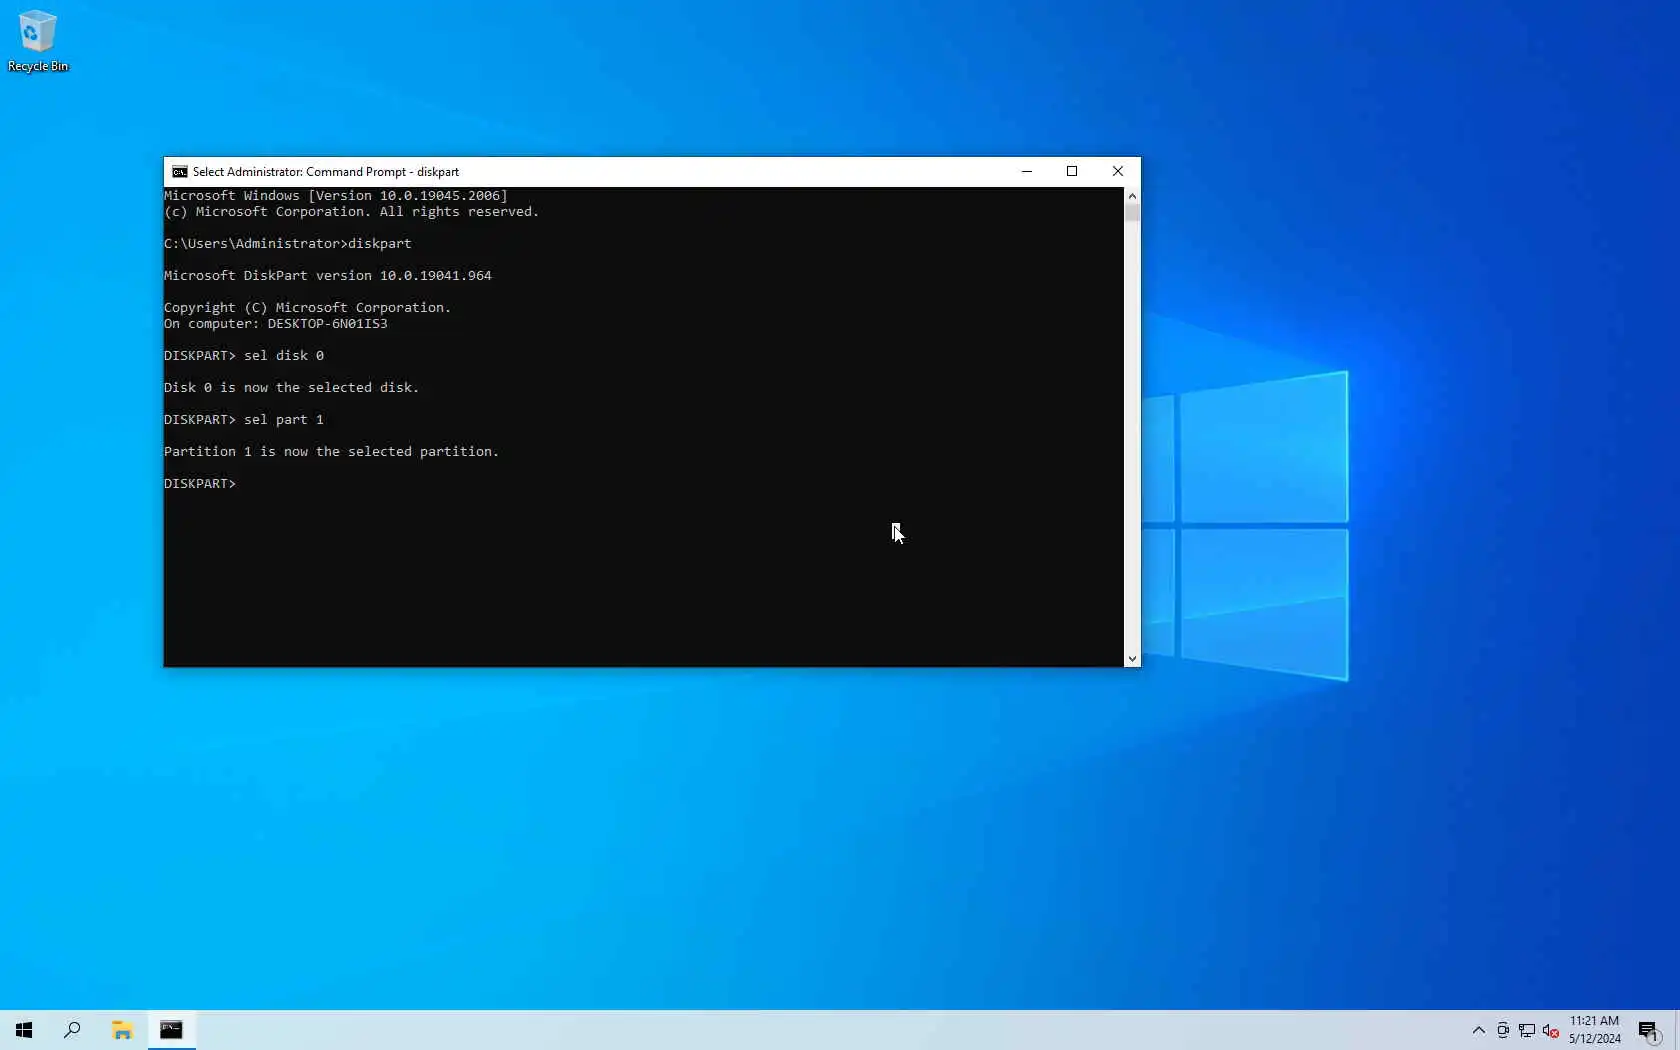Click the console scrollbar up arrow

point(1132,196)
